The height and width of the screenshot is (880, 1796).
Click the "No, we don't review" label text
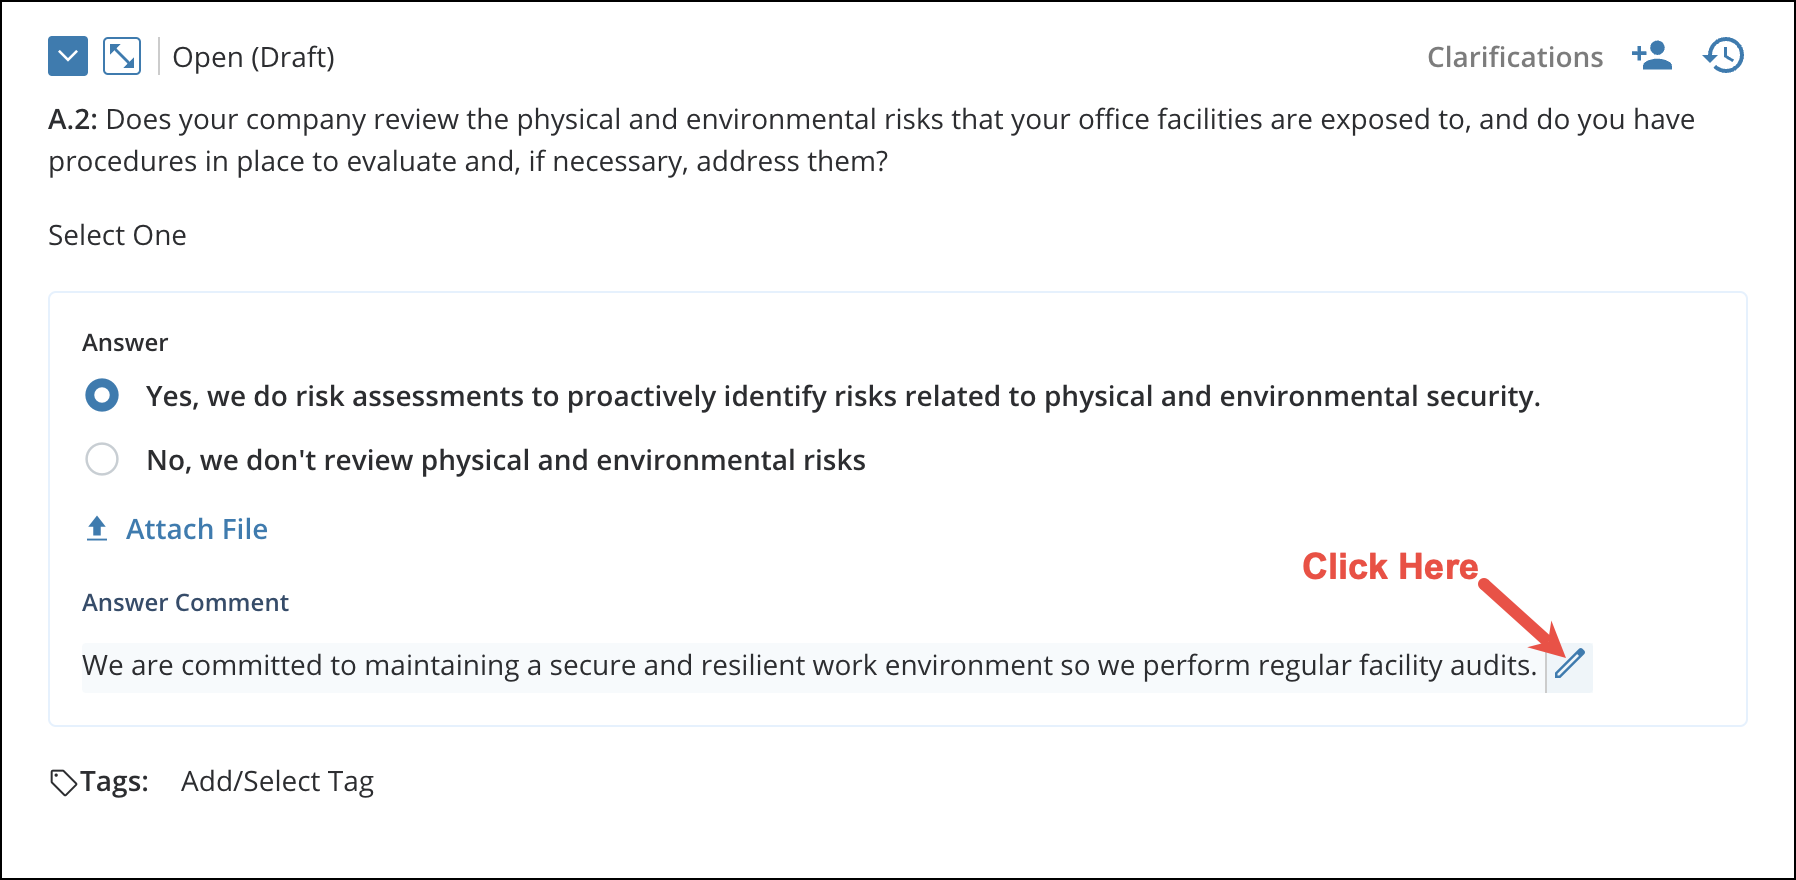click(x=505, y=460)
